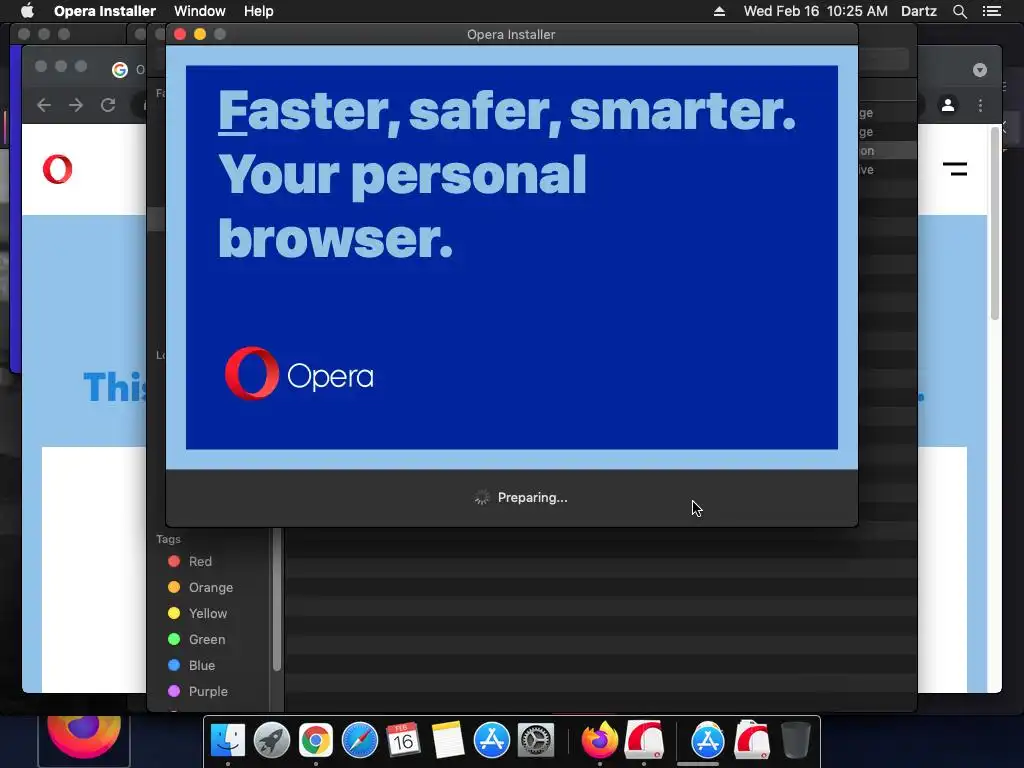Viewport: 1024px width, 768px height.
Task: Open the first App Store icon in Dock
Action: point(492,741)
